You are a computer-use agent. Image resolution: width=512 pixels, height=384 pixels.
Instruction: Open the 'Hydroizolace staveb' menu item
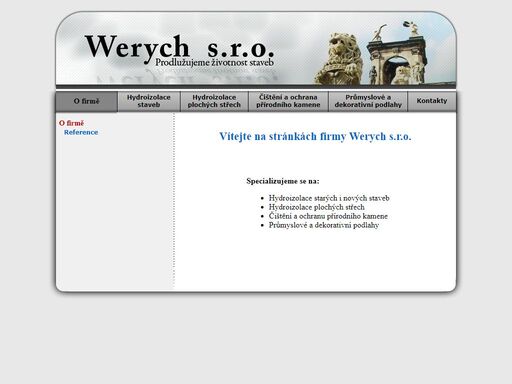pyautogui.click(x=149, y=101)
